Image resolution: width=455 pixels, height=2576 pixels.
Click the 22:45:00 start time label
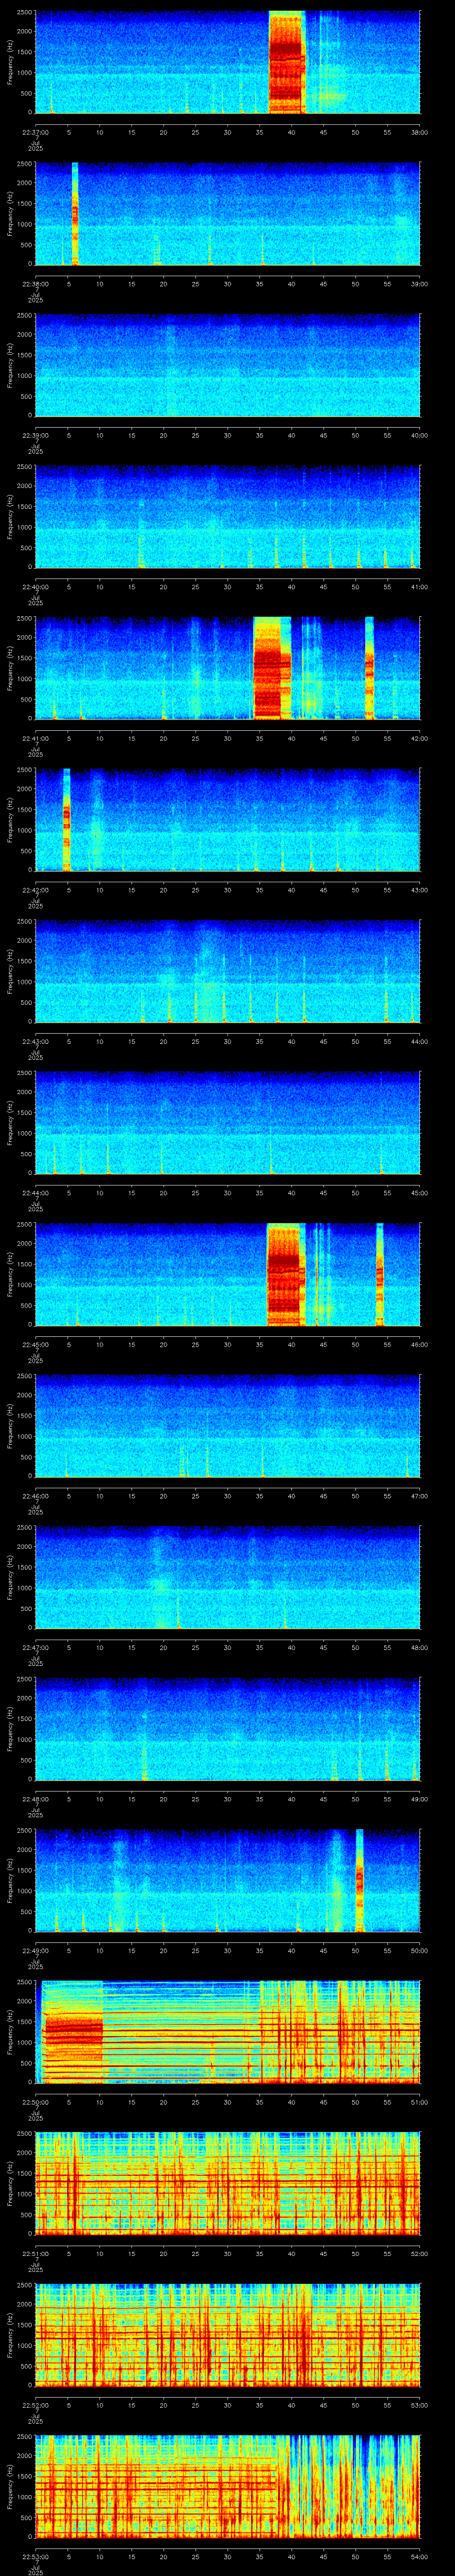coord(35,1344)
